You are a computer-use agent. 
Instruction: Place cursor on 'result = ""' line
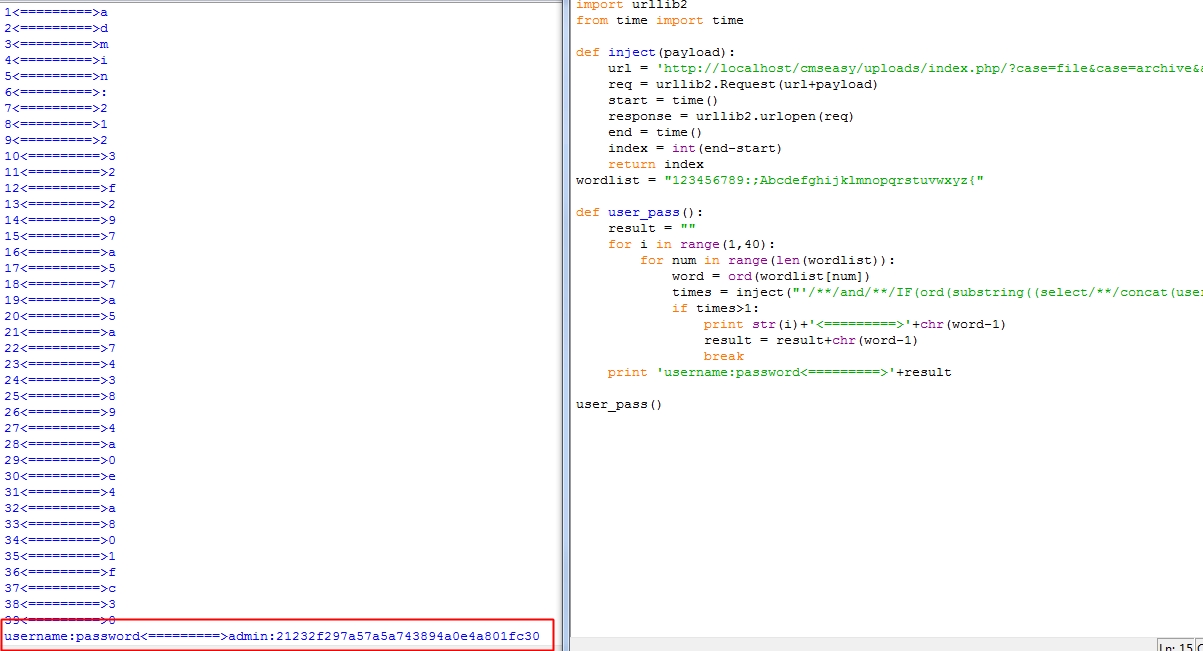[651, 228]
